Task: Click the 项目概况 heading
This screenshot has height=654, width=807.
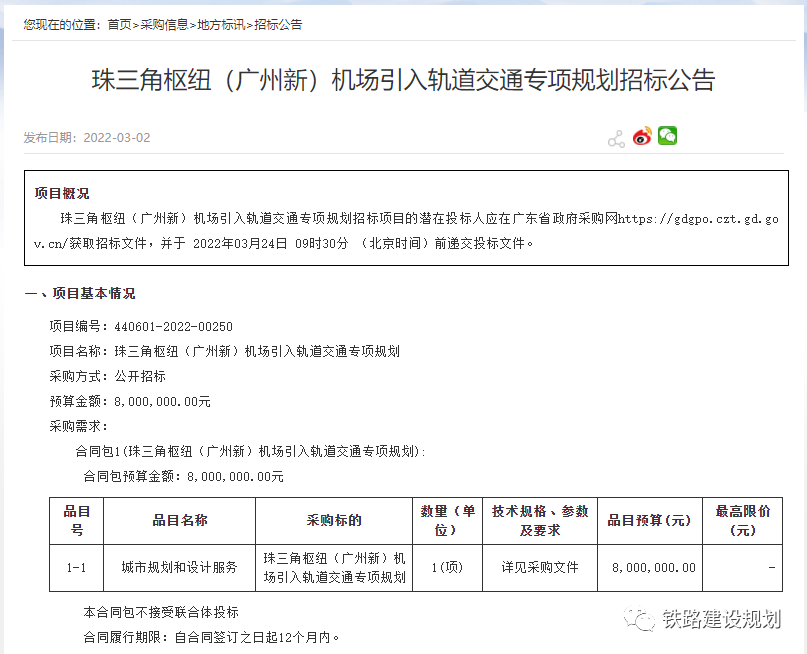Action: 62,193
